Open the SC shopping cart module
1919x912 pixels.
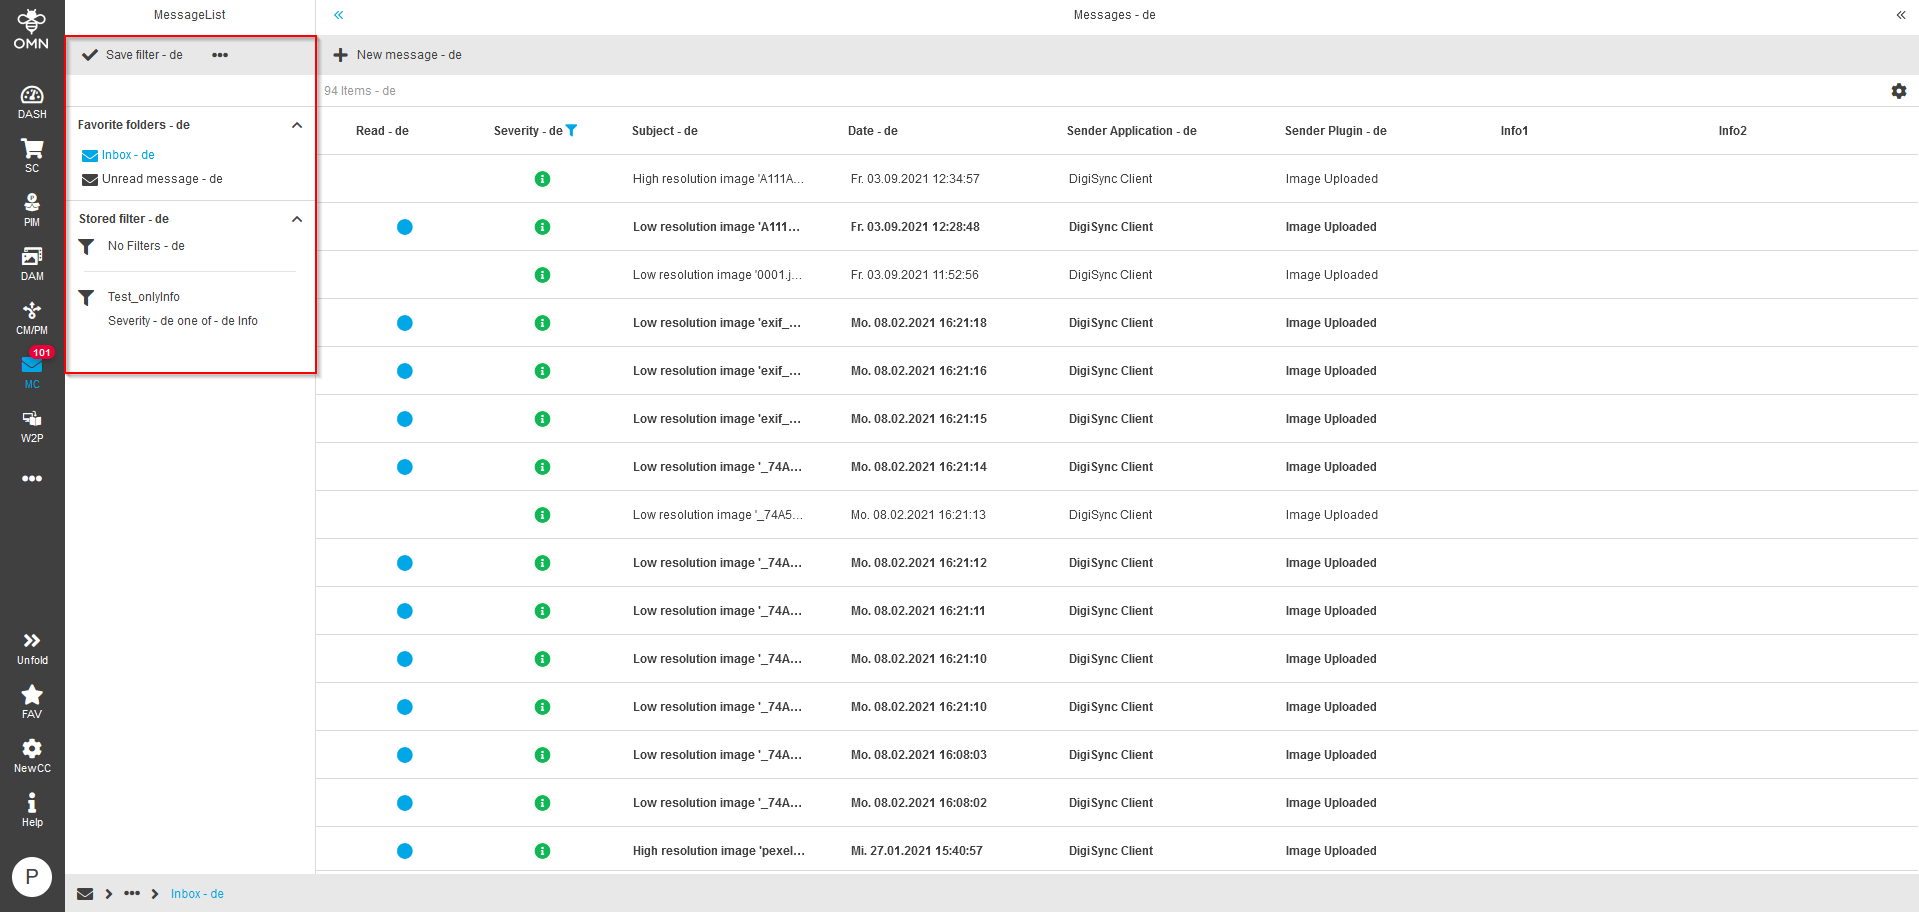(32, 155)
